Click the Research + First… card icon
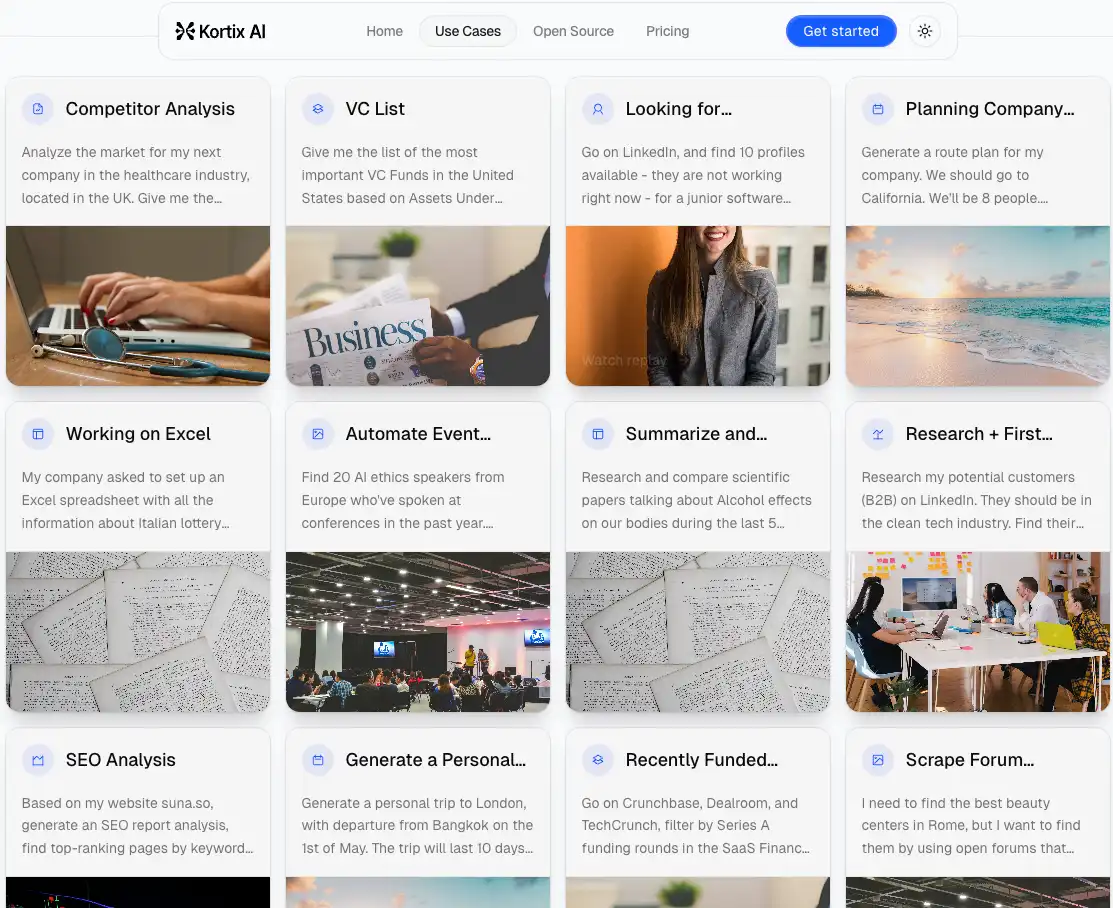1113x908 pixels. (878, 434)
